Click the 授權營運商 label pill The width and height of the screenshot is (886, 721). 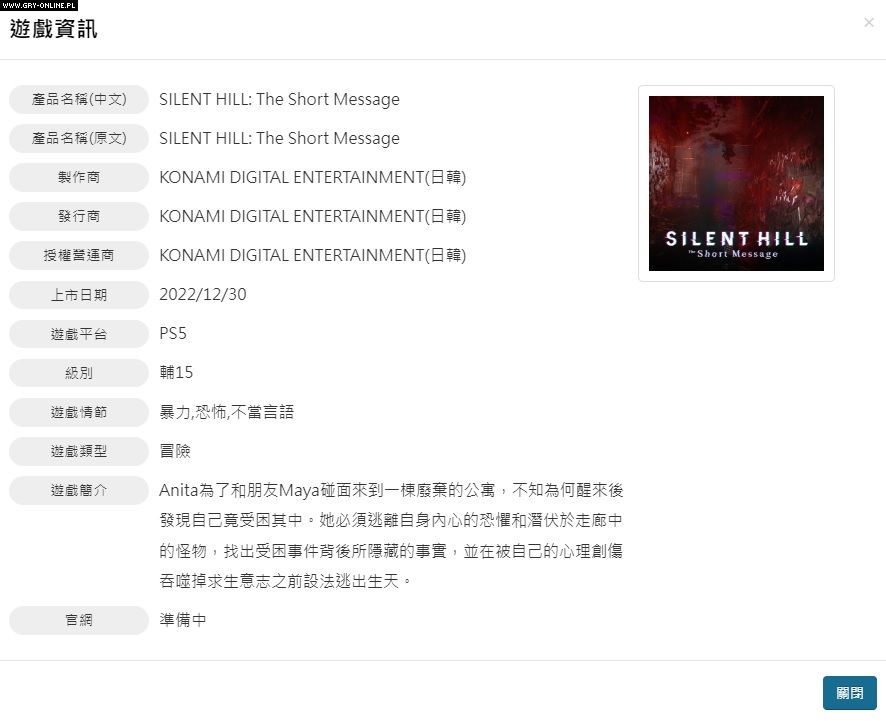click(x=79, y=255)
